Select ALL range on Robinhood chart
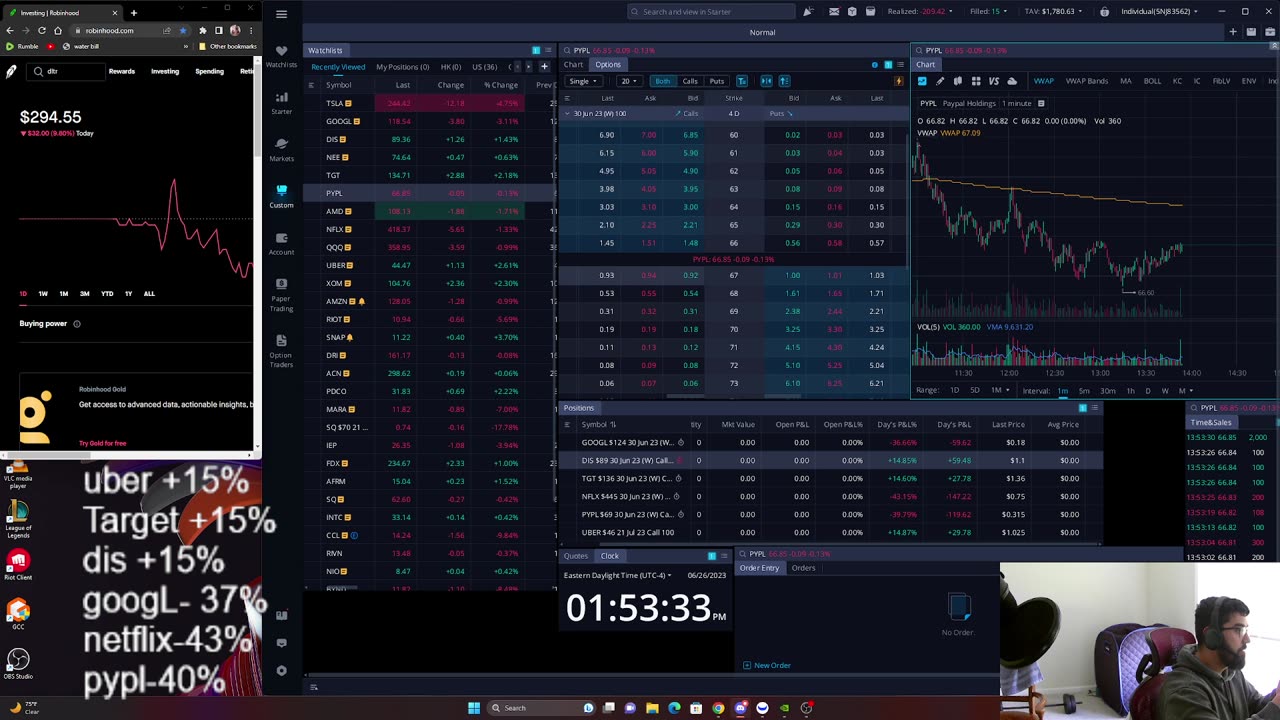 (149, 294)
